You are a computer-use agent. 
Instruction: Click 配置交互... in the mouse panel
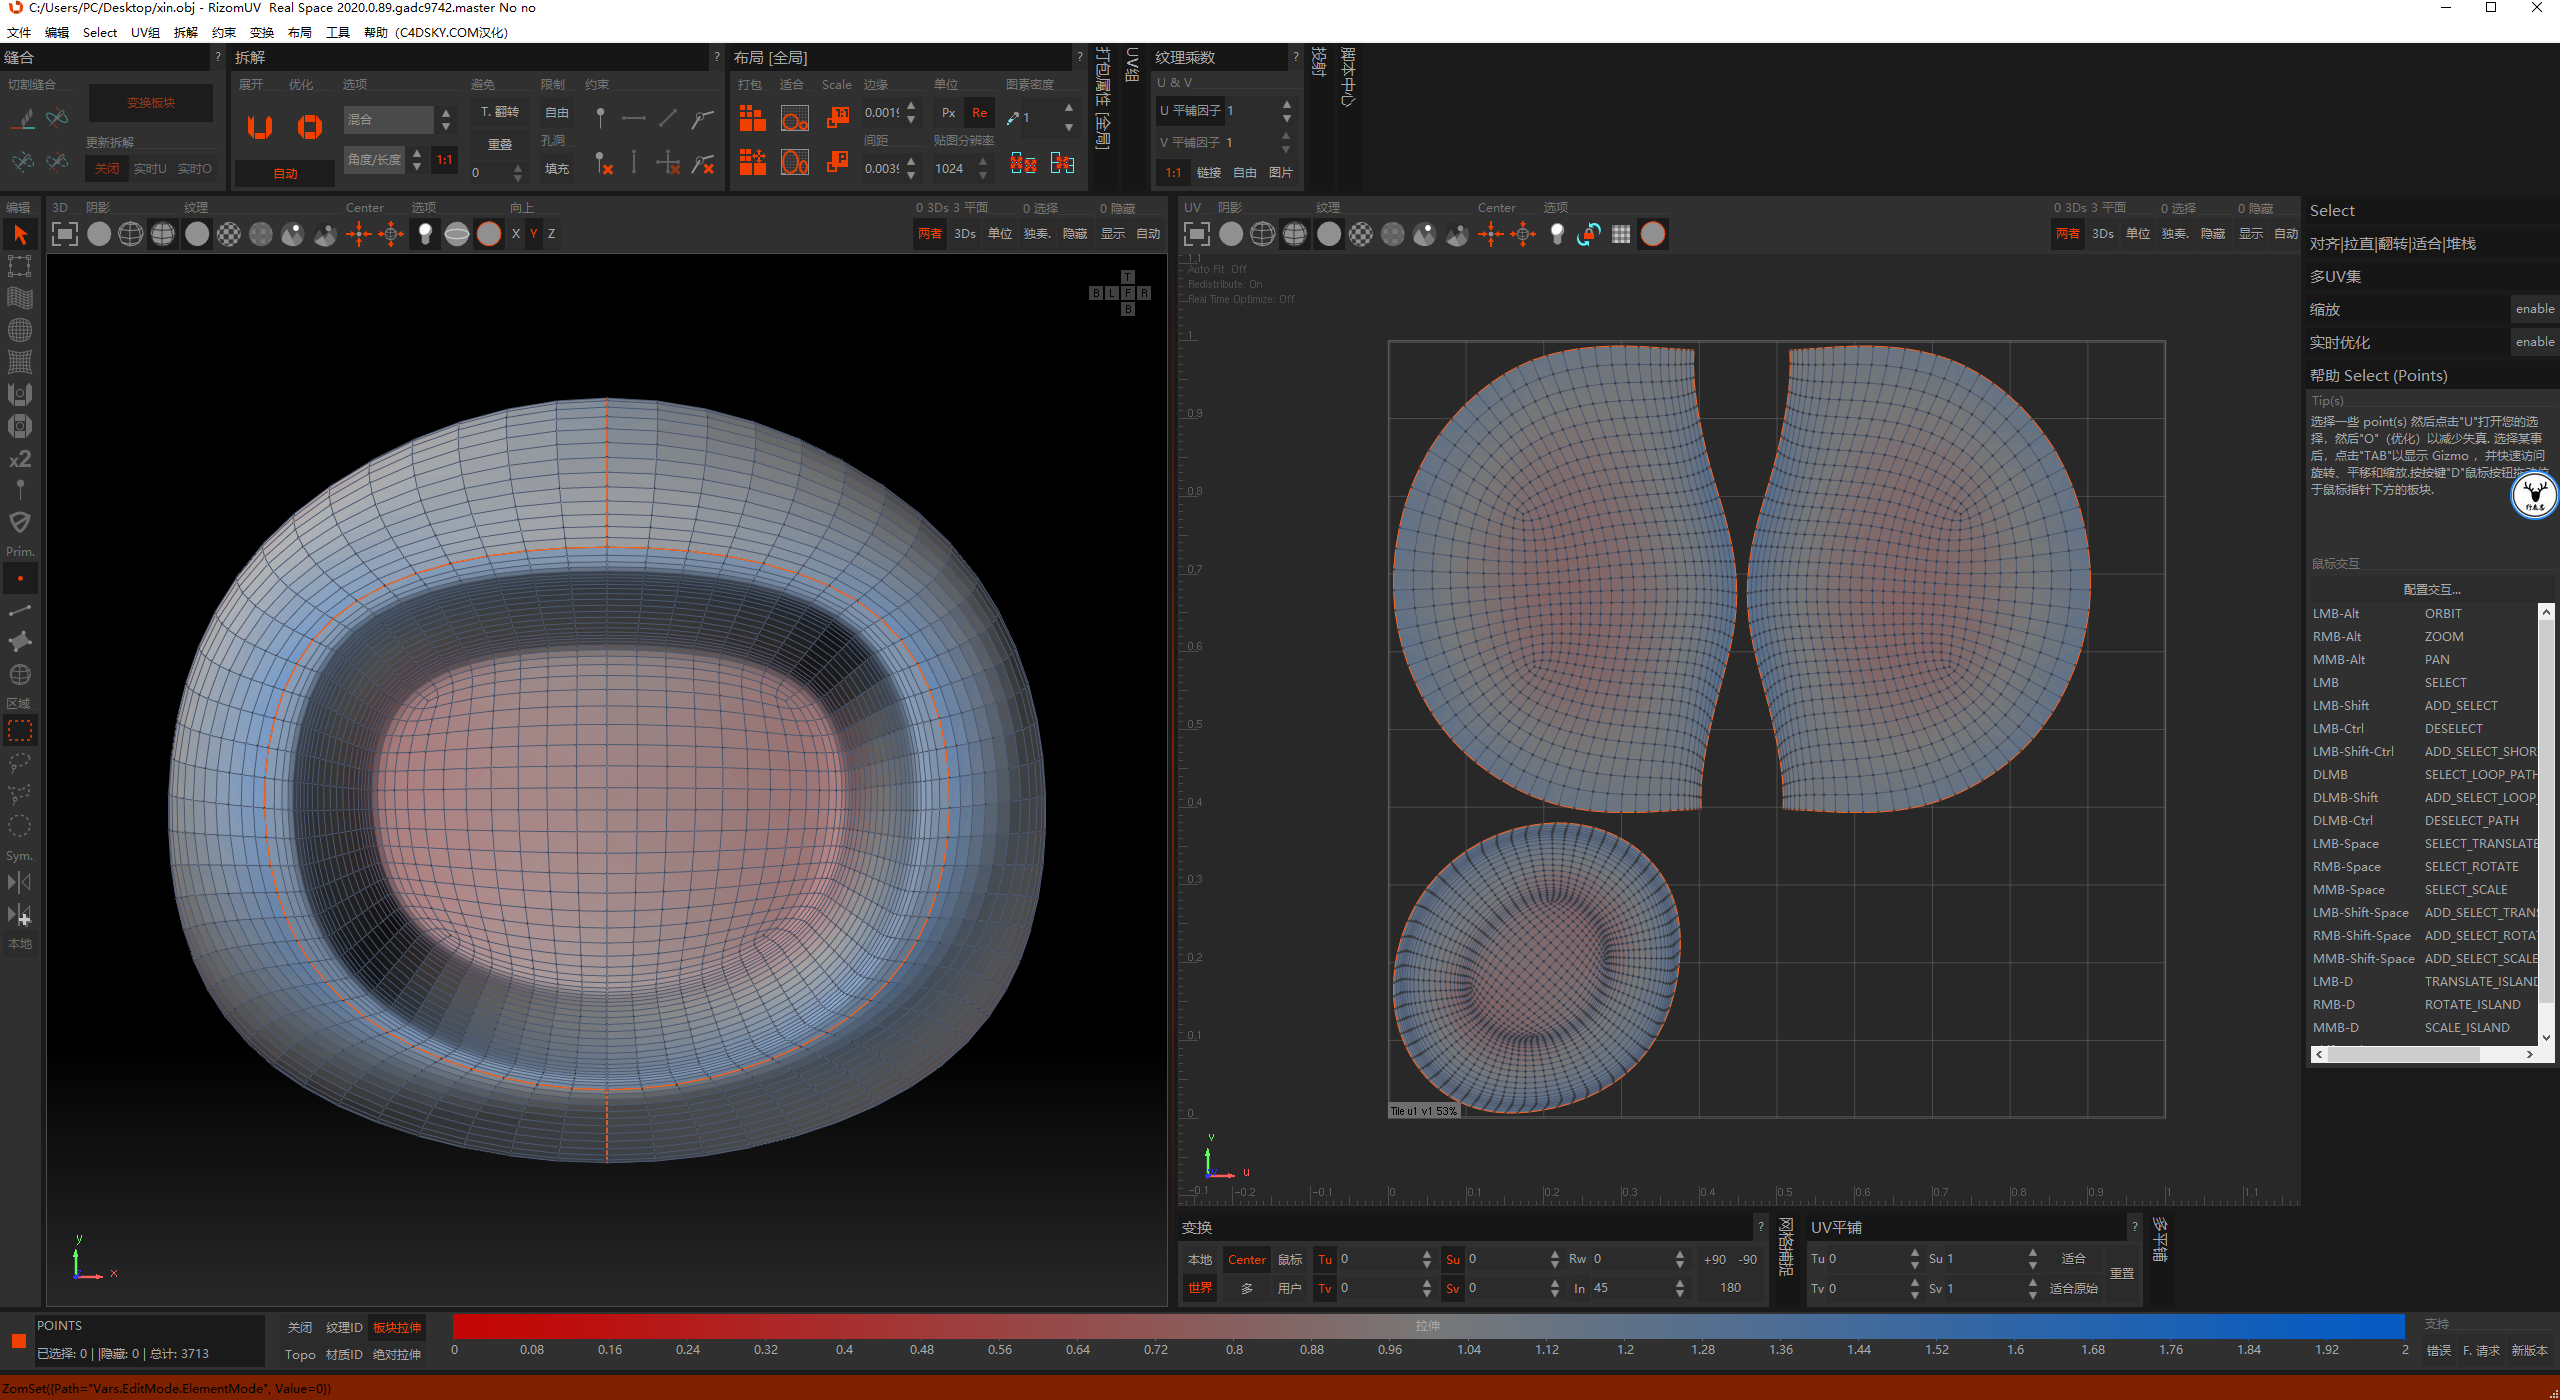[2431, 590]
